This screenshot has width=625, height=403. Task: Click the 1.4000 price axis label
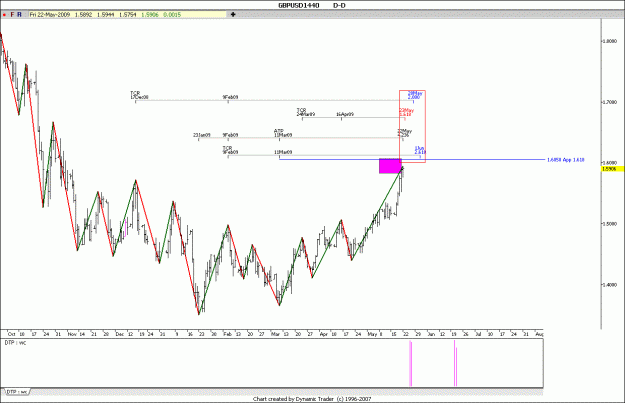click(609, 285)
